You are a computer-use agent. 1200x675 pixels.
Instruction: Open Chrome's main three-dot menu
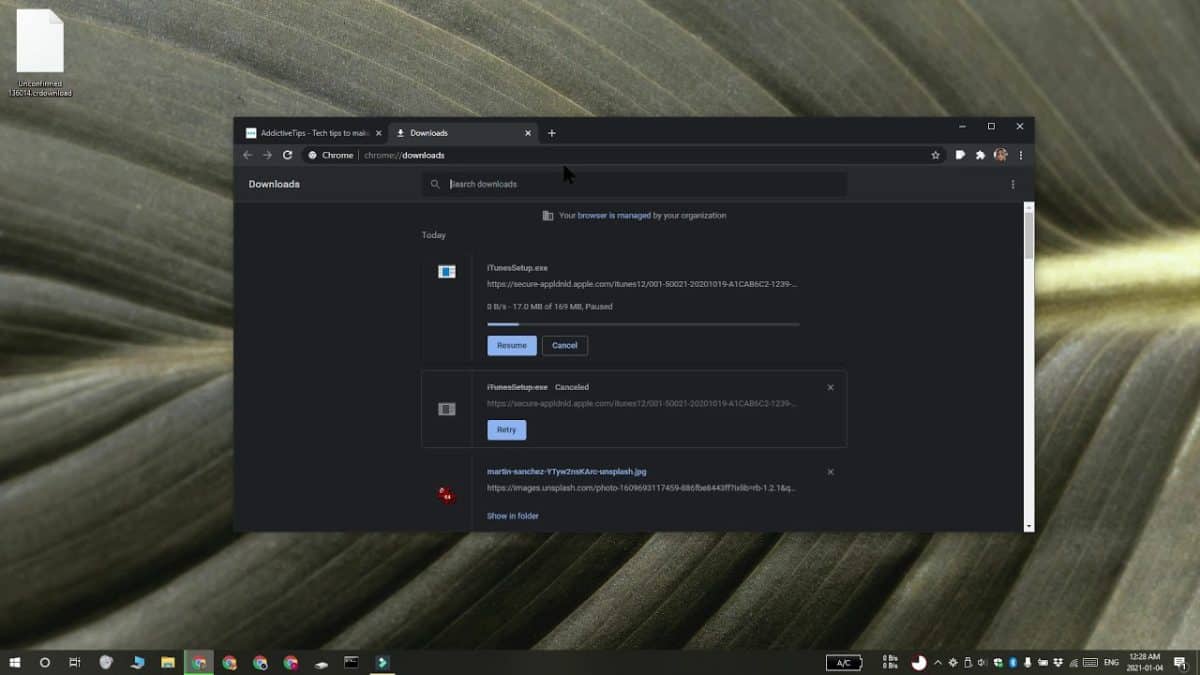[x=1021, y=155]
